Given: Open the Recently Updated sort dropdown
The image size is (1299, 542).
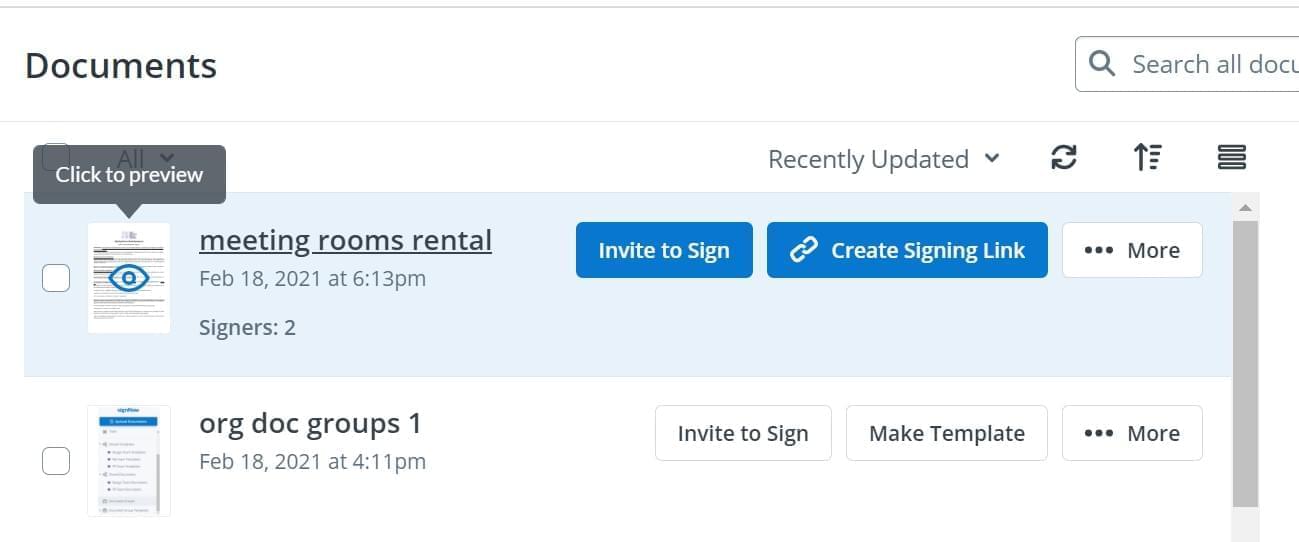Looking at the screenshot, I should (883, 159).
